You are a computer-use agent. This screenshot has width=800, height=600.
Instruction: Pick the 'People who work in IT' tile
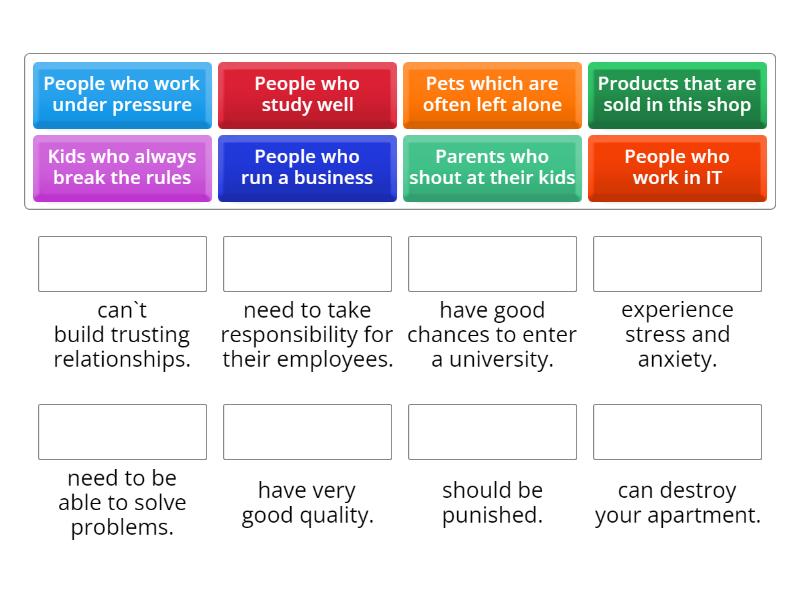[x=677, y=168]
